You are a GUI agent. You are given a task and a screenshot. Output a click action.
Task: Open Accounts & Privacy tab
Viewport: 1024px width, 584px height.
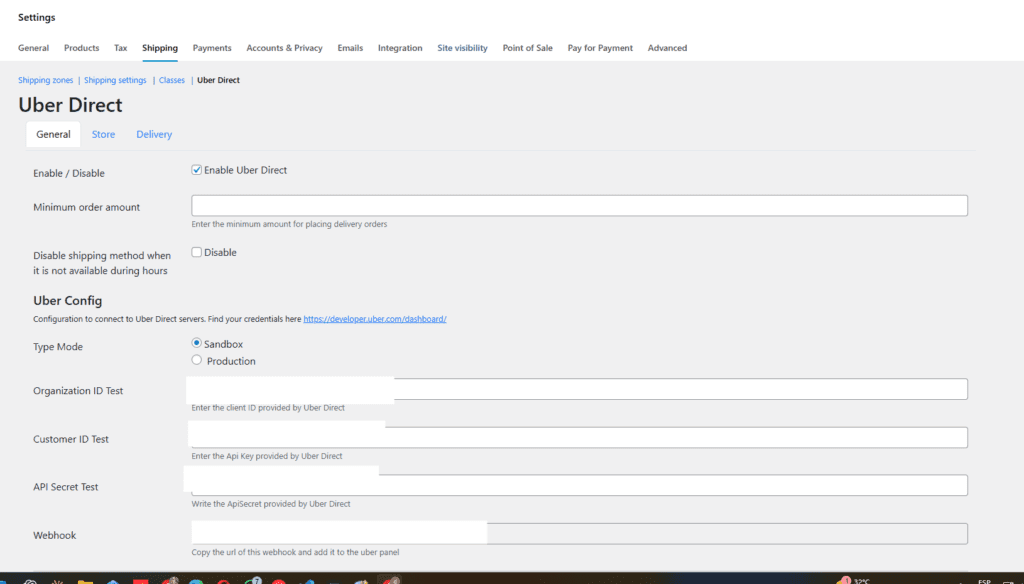285,48
